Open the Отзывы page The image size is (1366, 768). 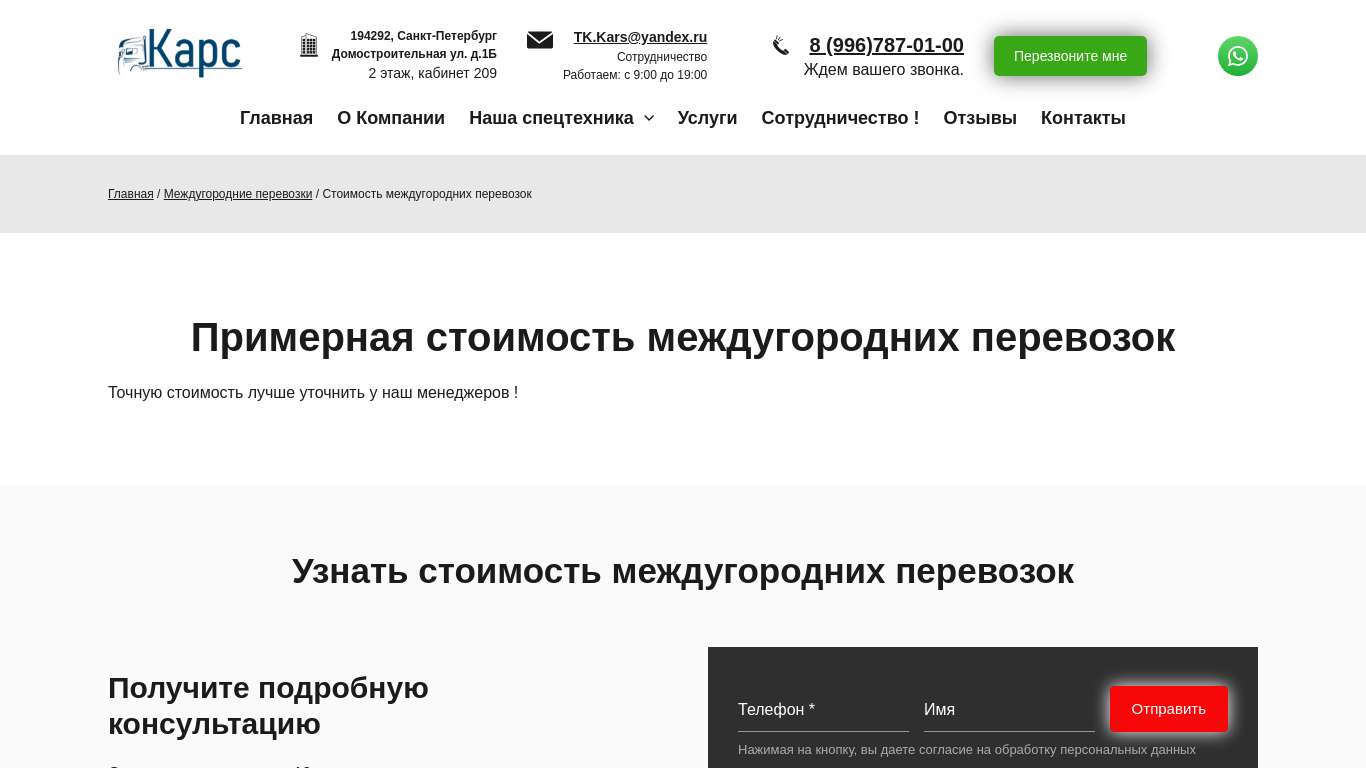click(980, 118)
